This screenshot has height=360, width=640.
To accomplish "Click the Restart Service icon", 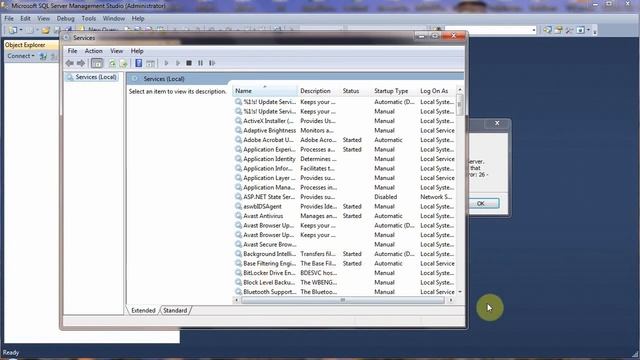I will coord(212,63).
